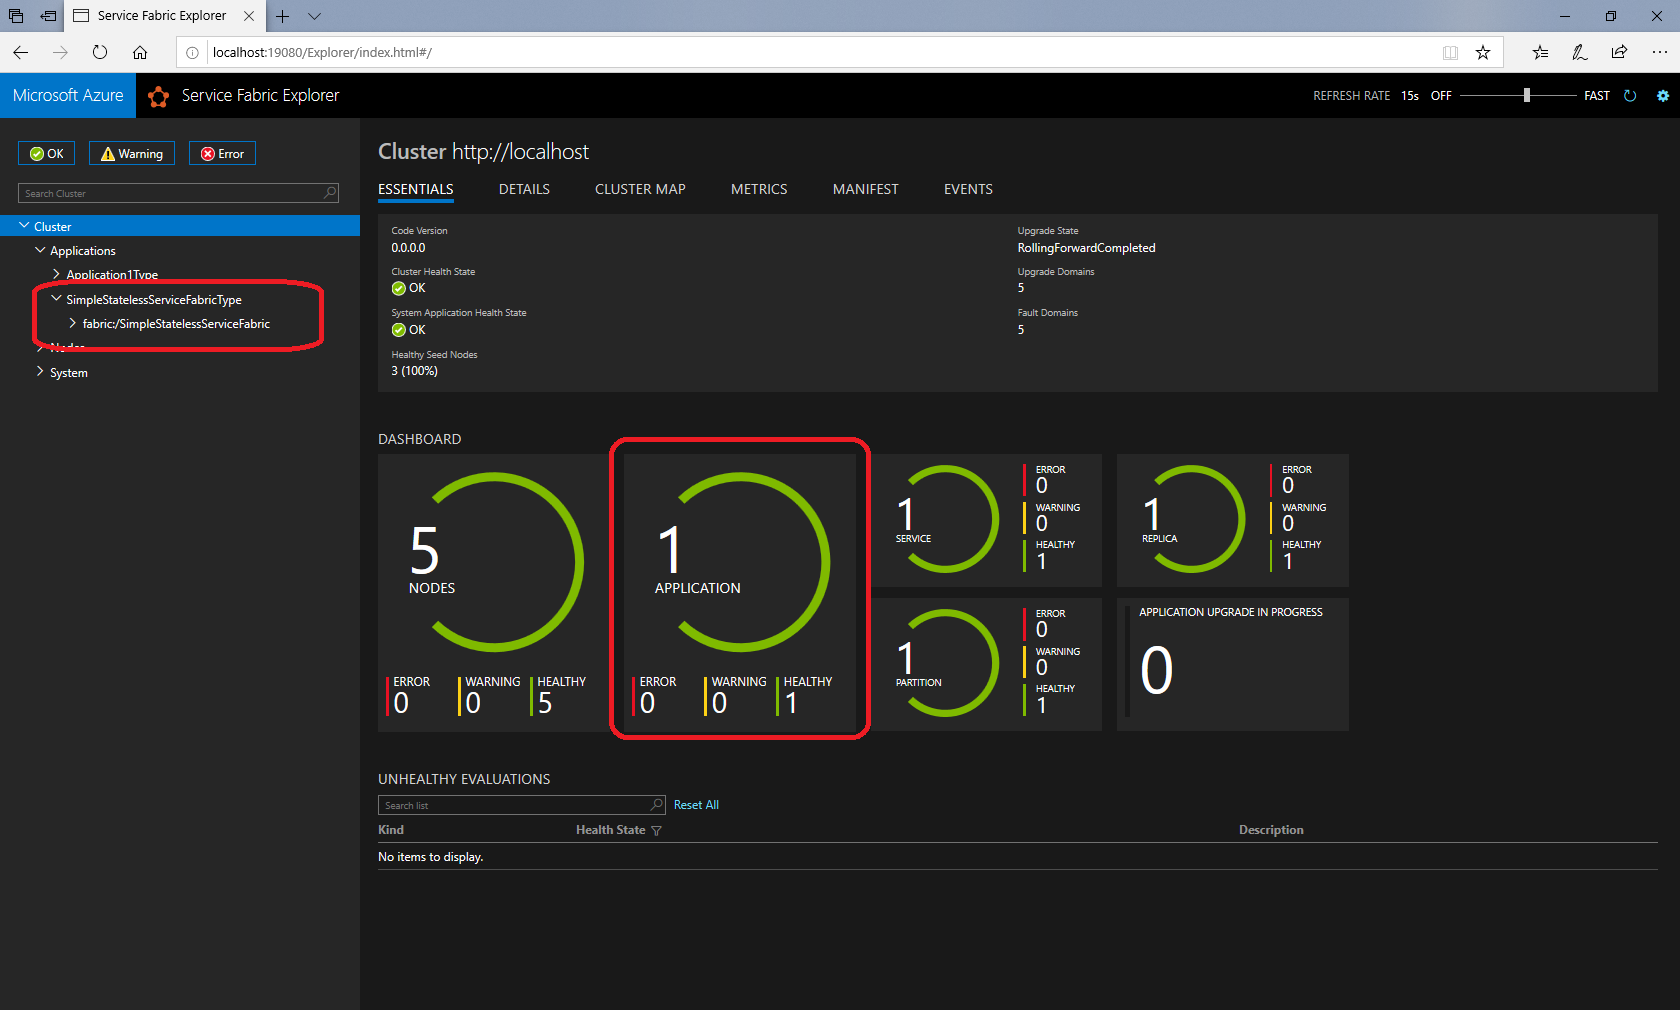The width and height of the screenshot is (1680, 1012).
Task: Click the tabs you've set aside icon
Action: tap(16, 16)
